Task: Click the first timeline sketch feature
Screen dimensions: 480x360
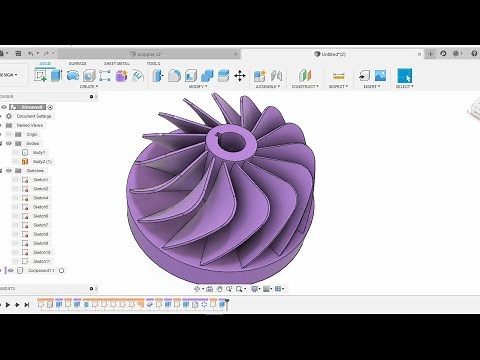Action: (x=41, y=304)
